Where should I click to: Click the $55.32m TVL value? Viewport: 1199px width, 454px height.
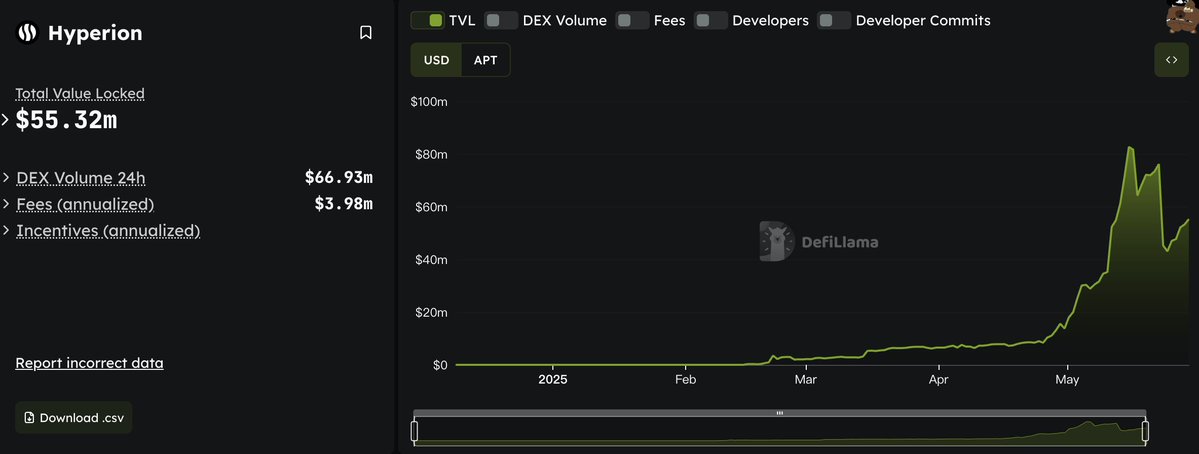click(67, 119)
